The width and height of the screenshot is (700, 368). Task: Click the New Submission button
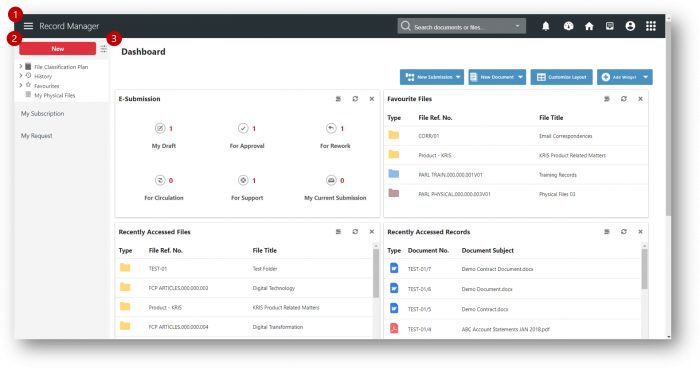(432, 77)
